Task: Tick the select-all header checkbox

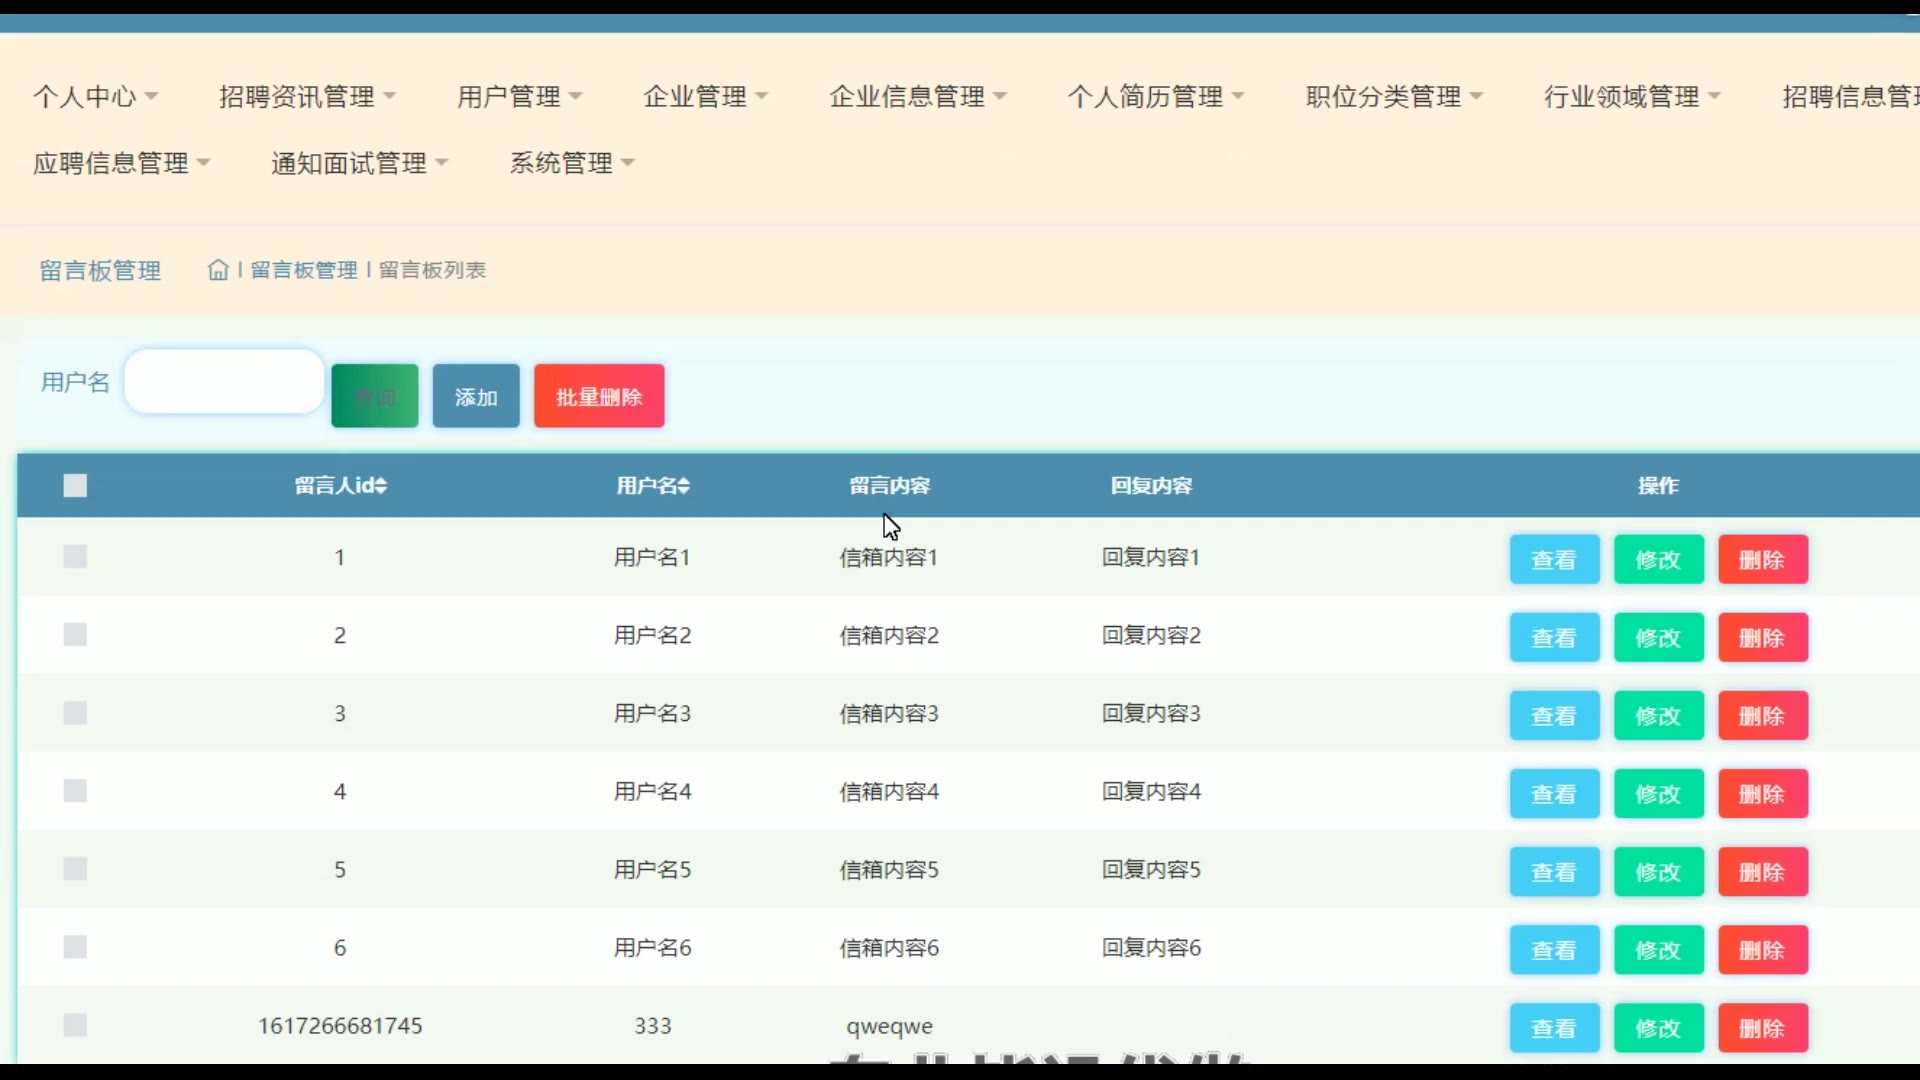Action: [x=75, y=486]
